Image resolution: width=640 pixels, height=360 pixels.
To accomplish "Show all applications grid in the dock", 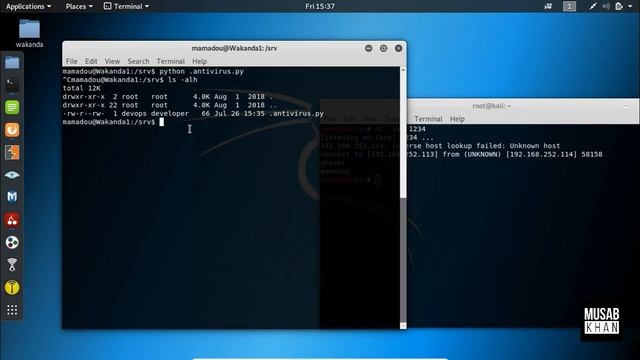I will click(x=12, y=310).
